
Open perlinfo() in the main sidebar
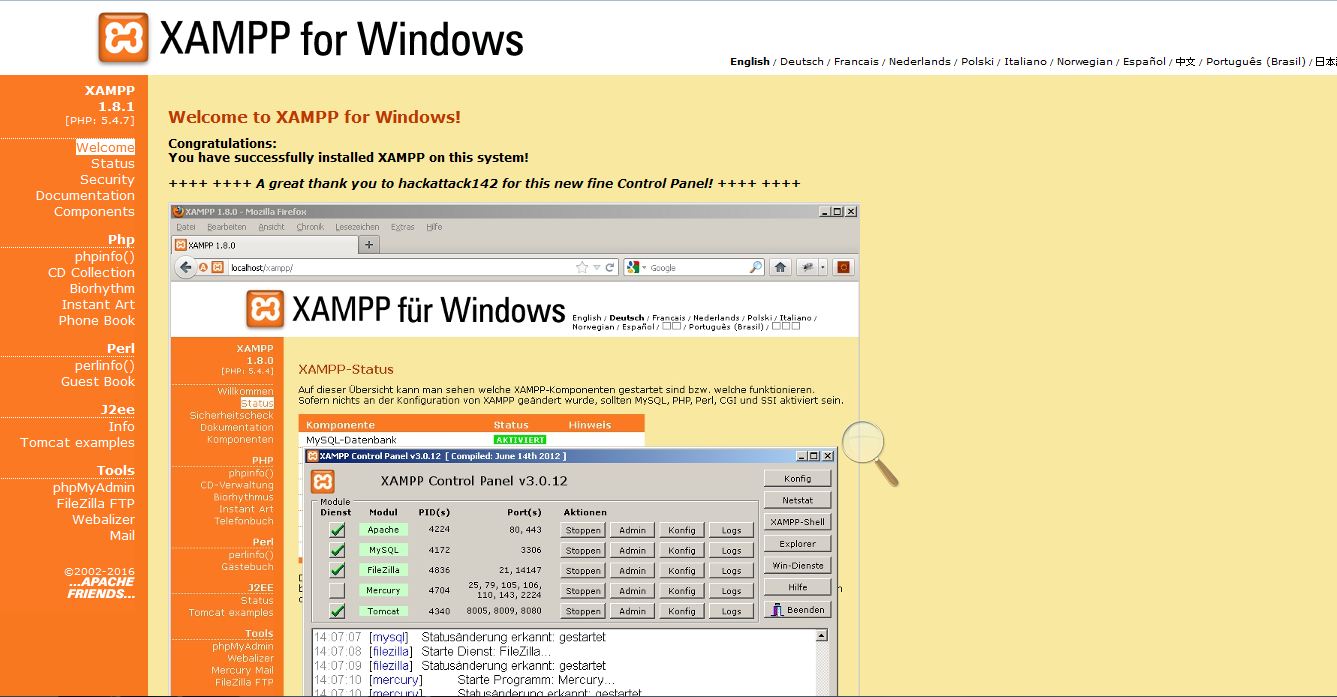tap(105, 365)
